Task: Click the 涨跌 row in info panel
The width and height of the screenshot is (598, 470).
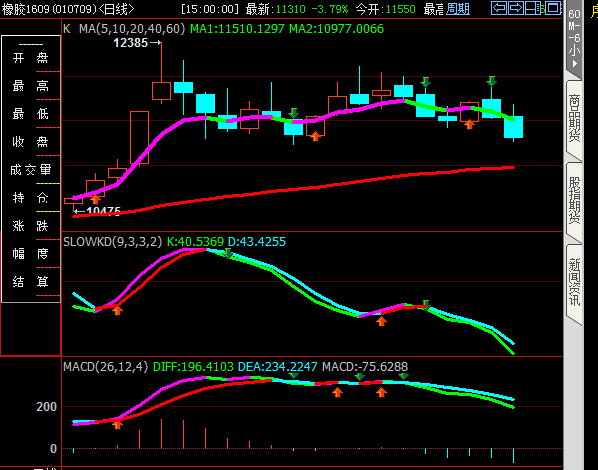Action: (x=31, y=226)
